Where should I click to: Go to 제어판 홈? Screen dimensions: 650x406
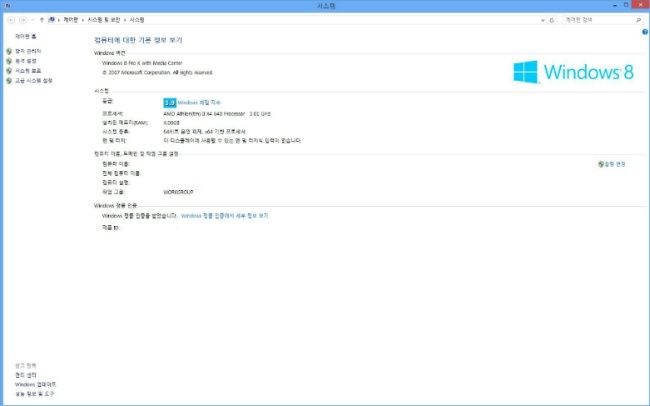coord(26,36)
